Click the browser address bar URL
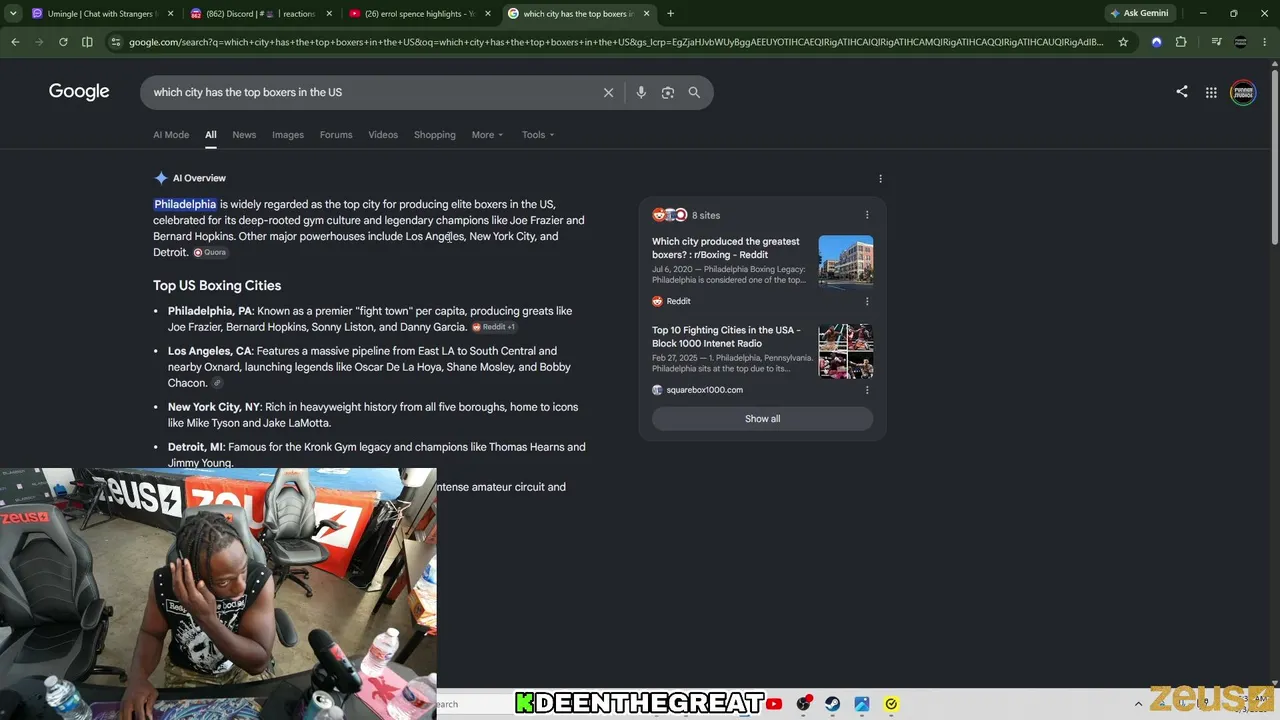 pyautogui.click(x=616, y=42)
